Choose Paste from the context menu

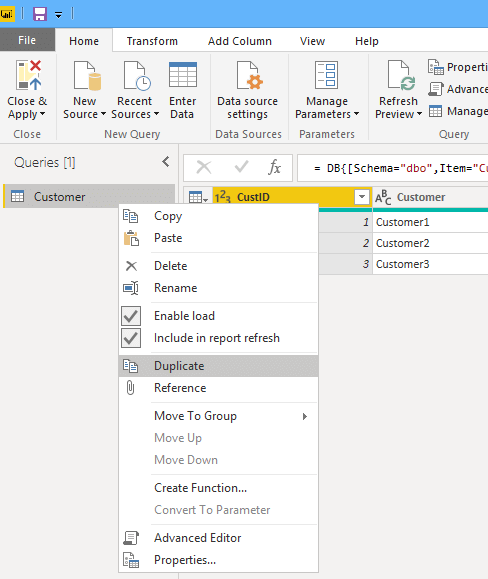(x=219, y=238)
